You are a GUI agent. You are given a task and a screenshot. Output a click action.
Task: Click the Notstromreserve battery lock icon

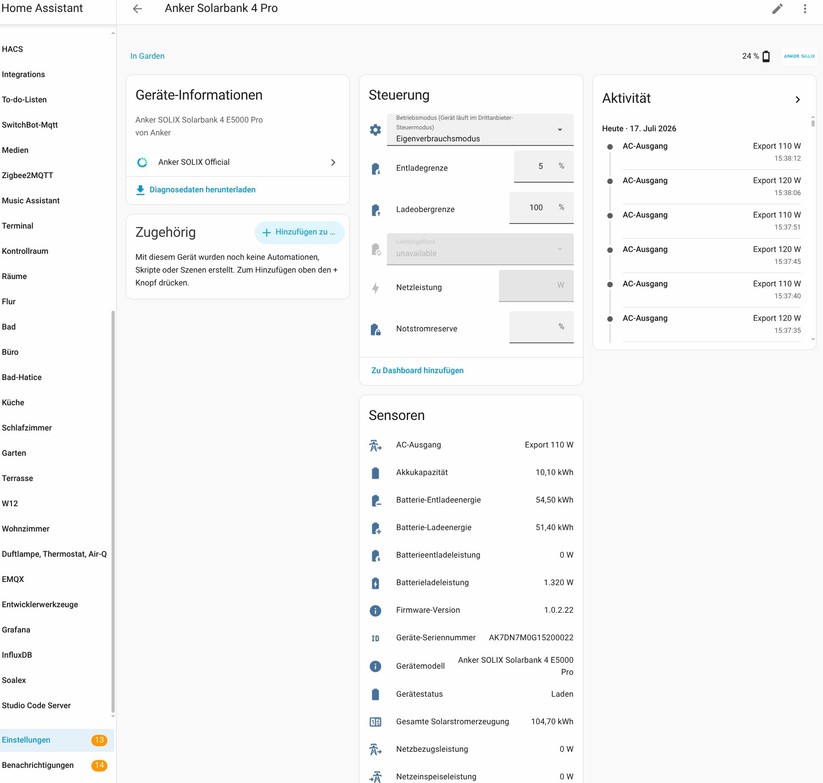point(375,329)
